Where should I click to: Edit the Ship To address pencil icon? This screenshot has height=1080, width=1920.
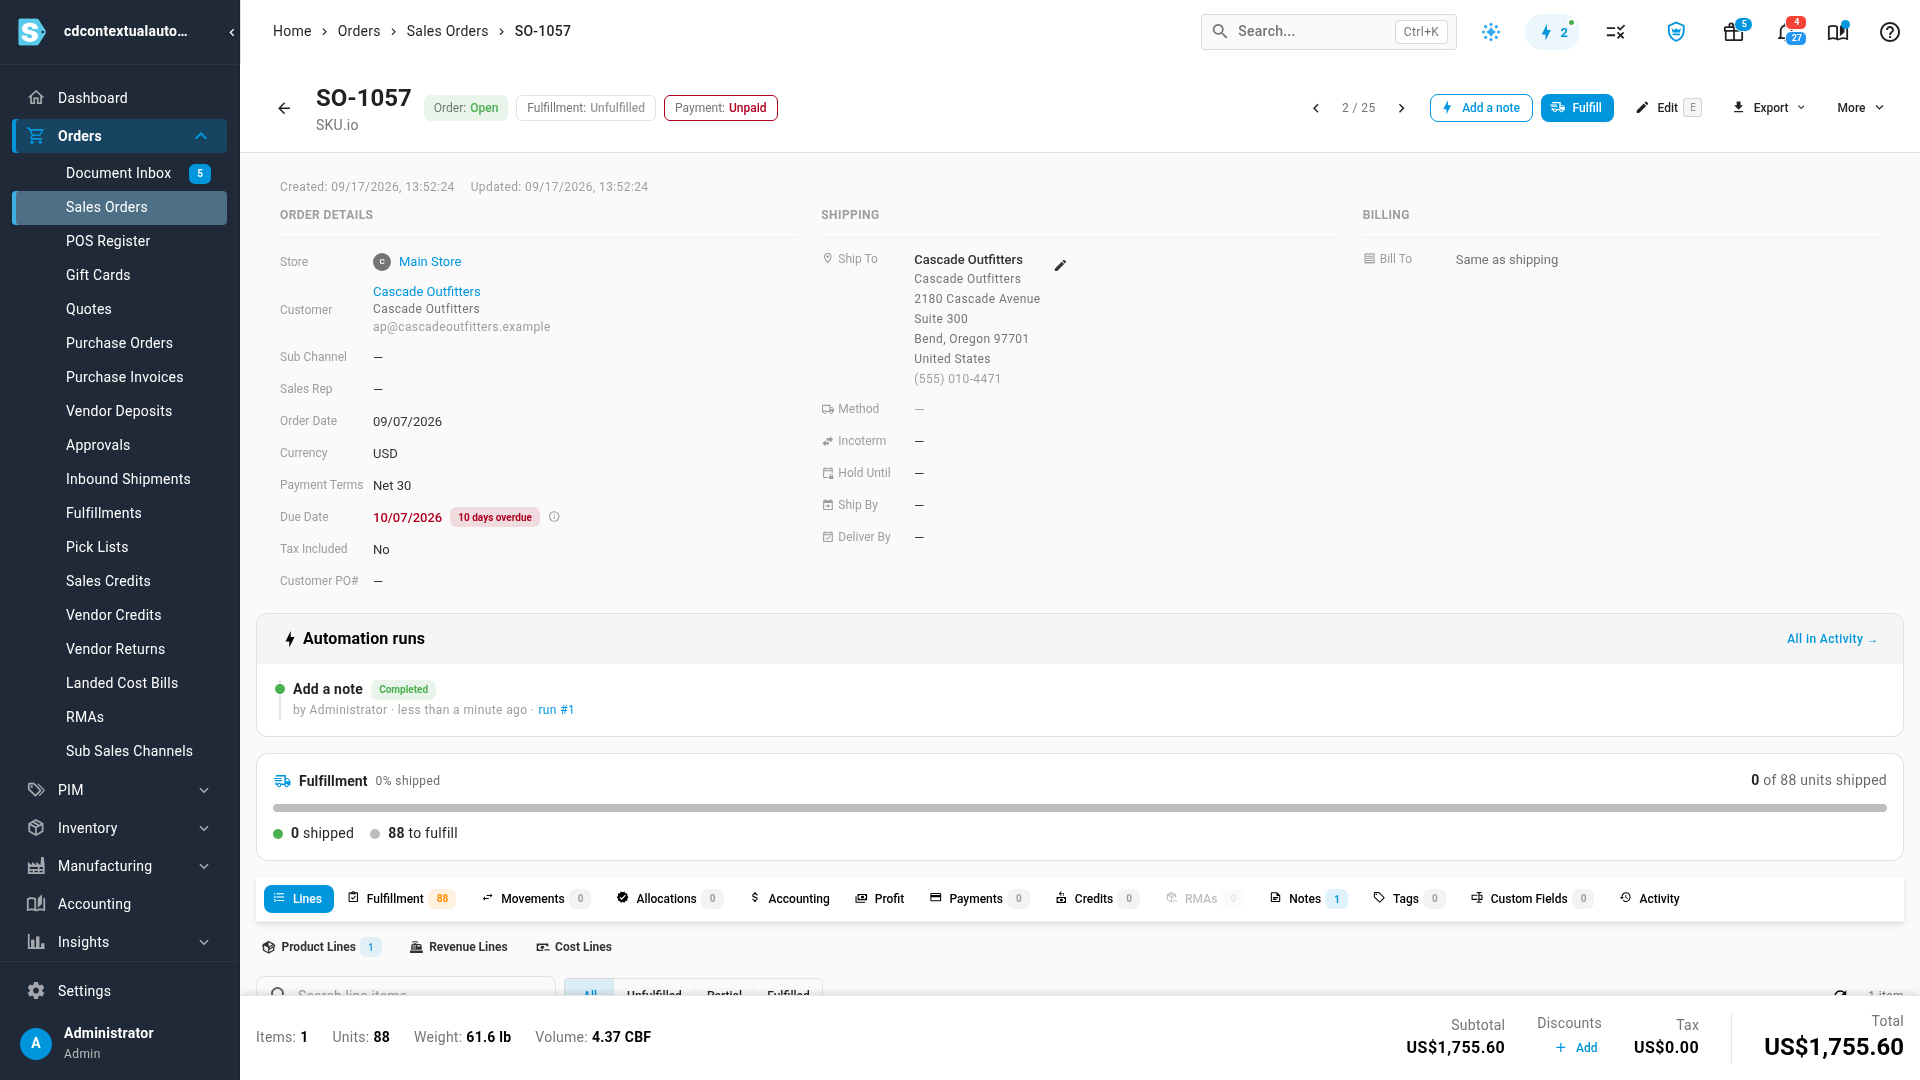[1060, 265]
